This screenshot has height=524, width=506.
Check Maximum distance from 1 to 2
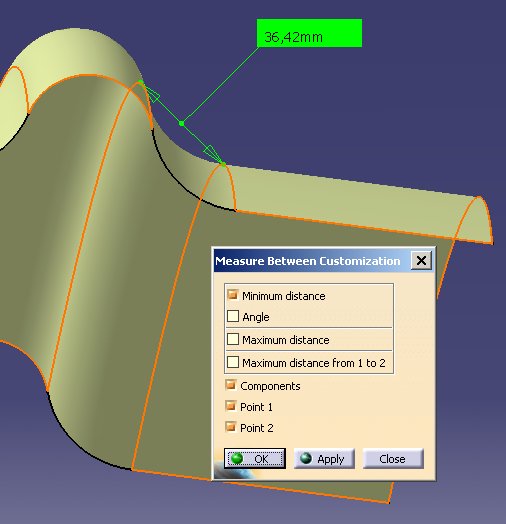233,362
